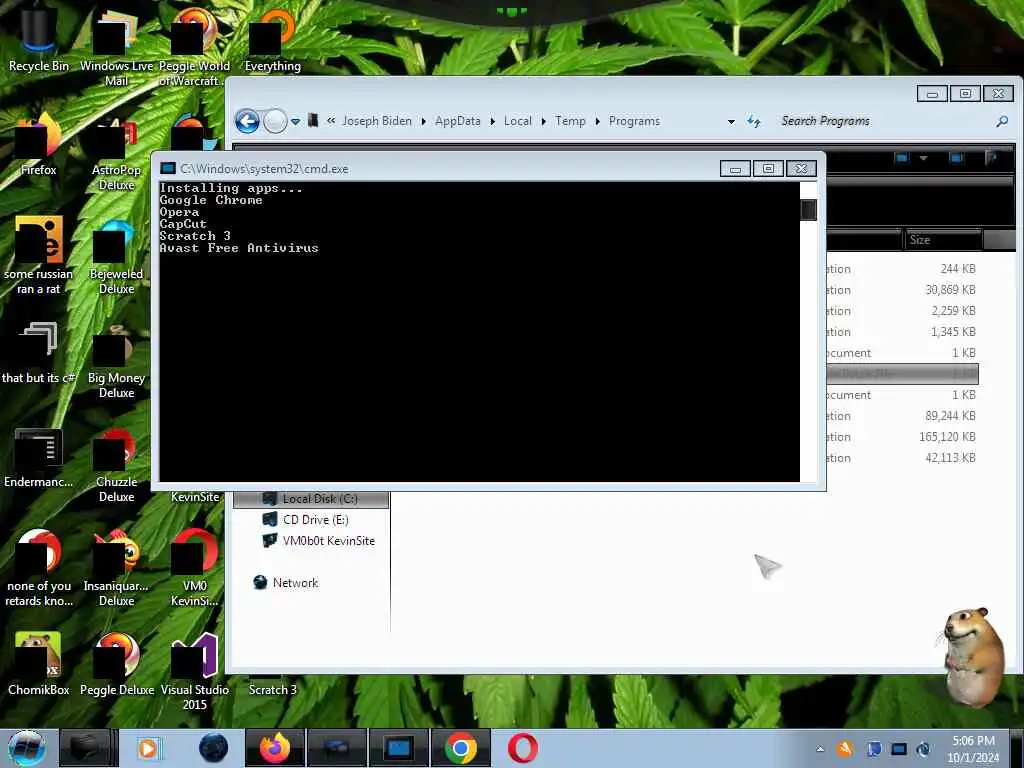This screenshot has height=768, width=1024.
Task: Click the highlighted selected file row
Action: point(903,374)
